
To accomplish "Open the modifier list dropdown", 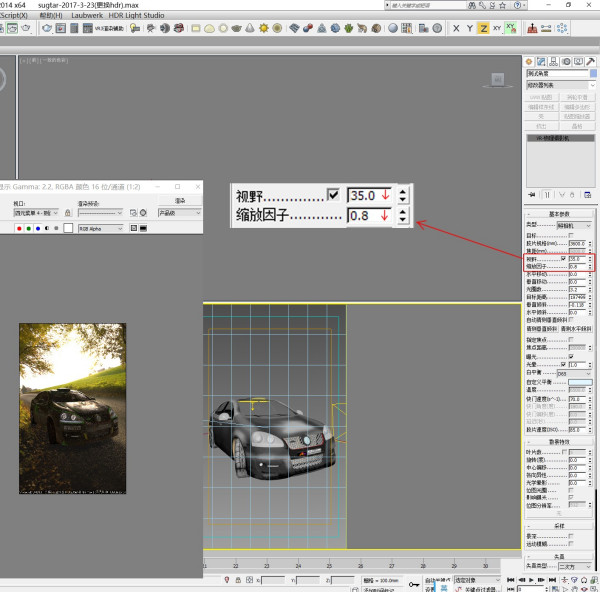I will pos(561,85).
